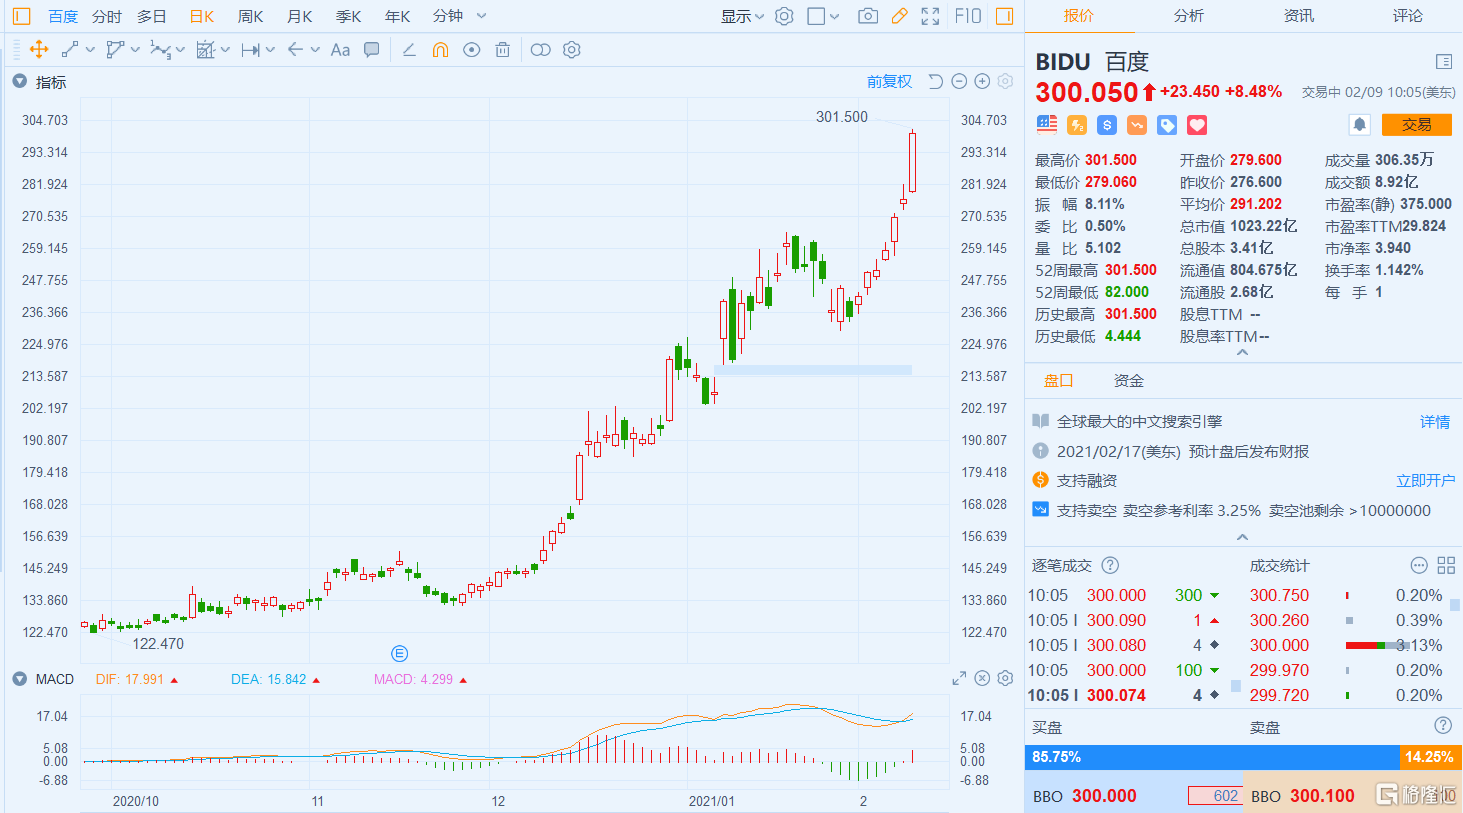
Task: Take a chart screenshot with camera icon
Action: point(868,16)
